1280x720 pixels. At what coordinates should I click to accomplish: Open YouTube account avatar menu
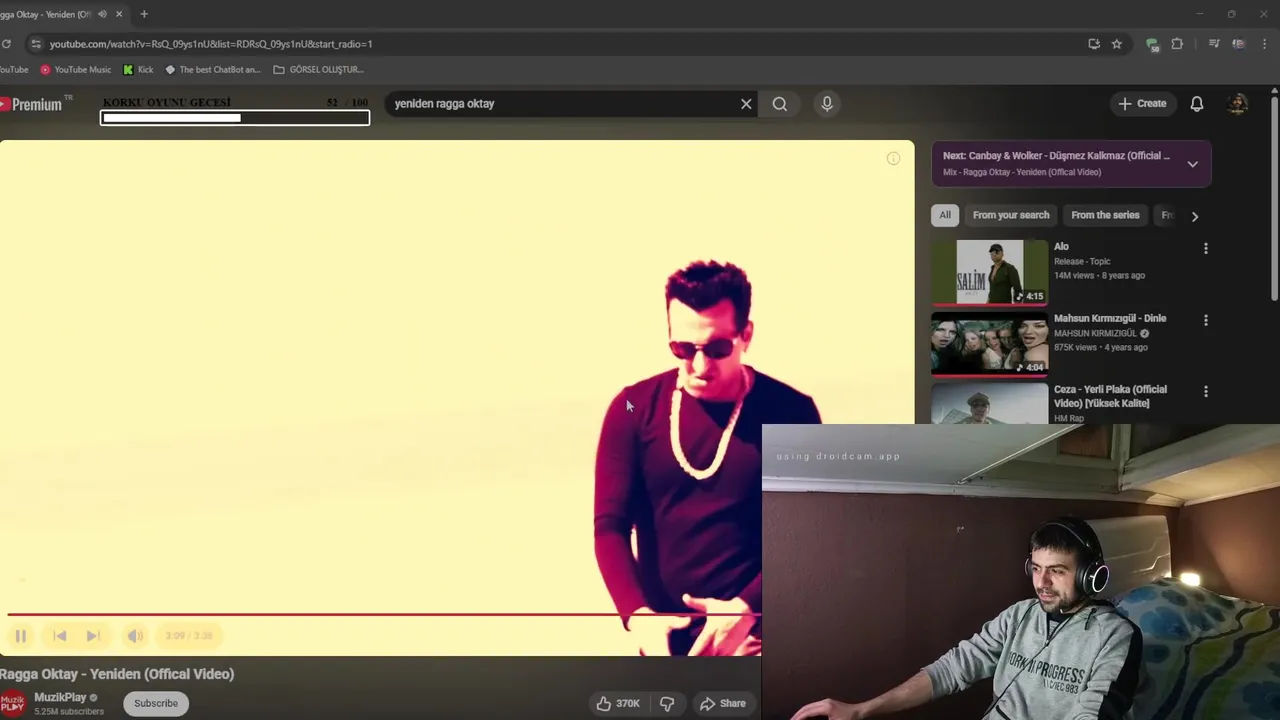click(x=1238, y=104)
